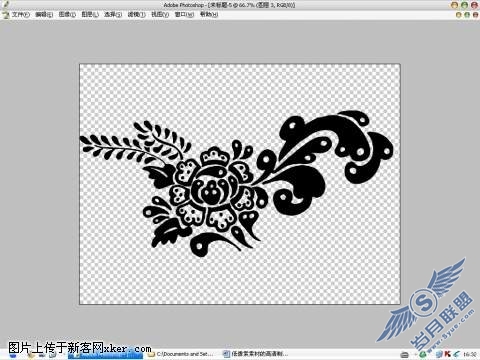
Task: Open the 图像(I) Image menu
Action: coord(67,15)
